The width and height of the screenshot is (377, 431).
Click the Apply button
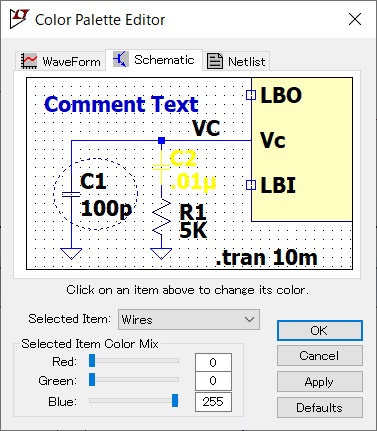pyautogui.click(x=319, y=382)
